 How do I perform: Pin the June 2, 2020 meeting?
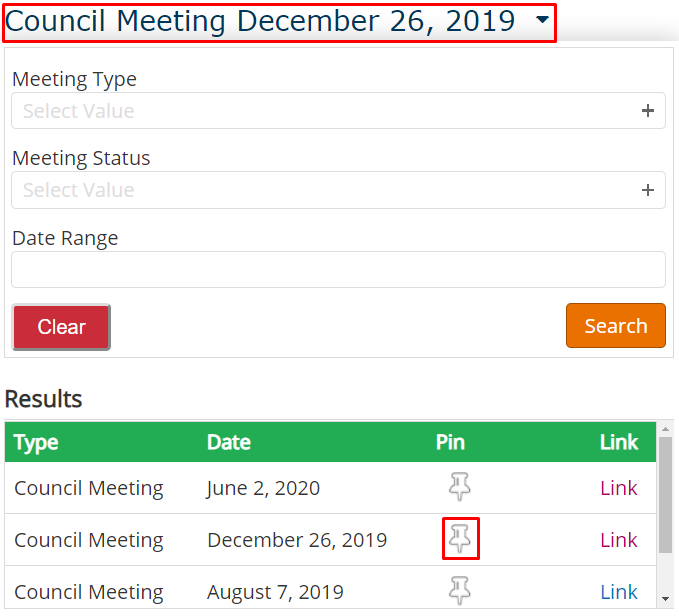click(x=459, y=487)
